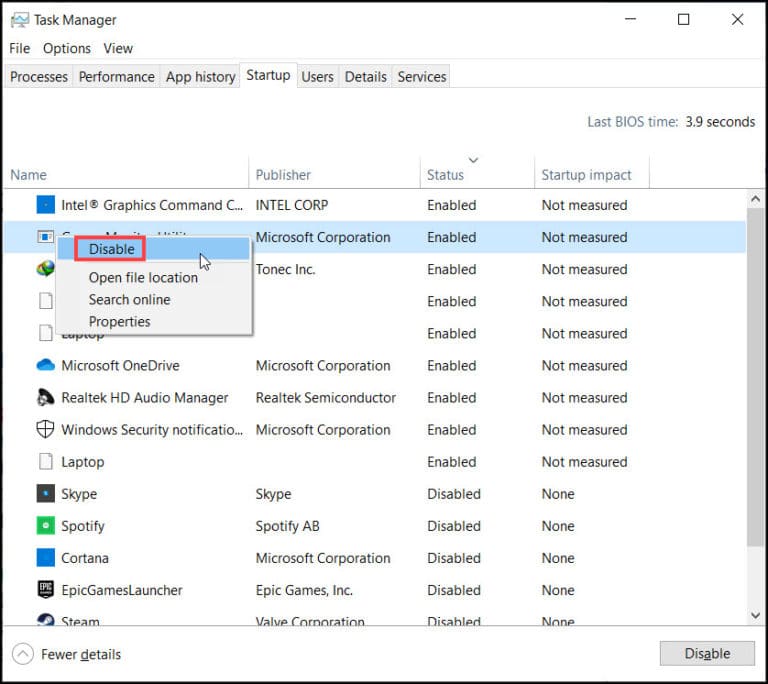Screen dimensions: 768x684
Task: Click the None impact cell for Cortana
Action: coord(558,558)
